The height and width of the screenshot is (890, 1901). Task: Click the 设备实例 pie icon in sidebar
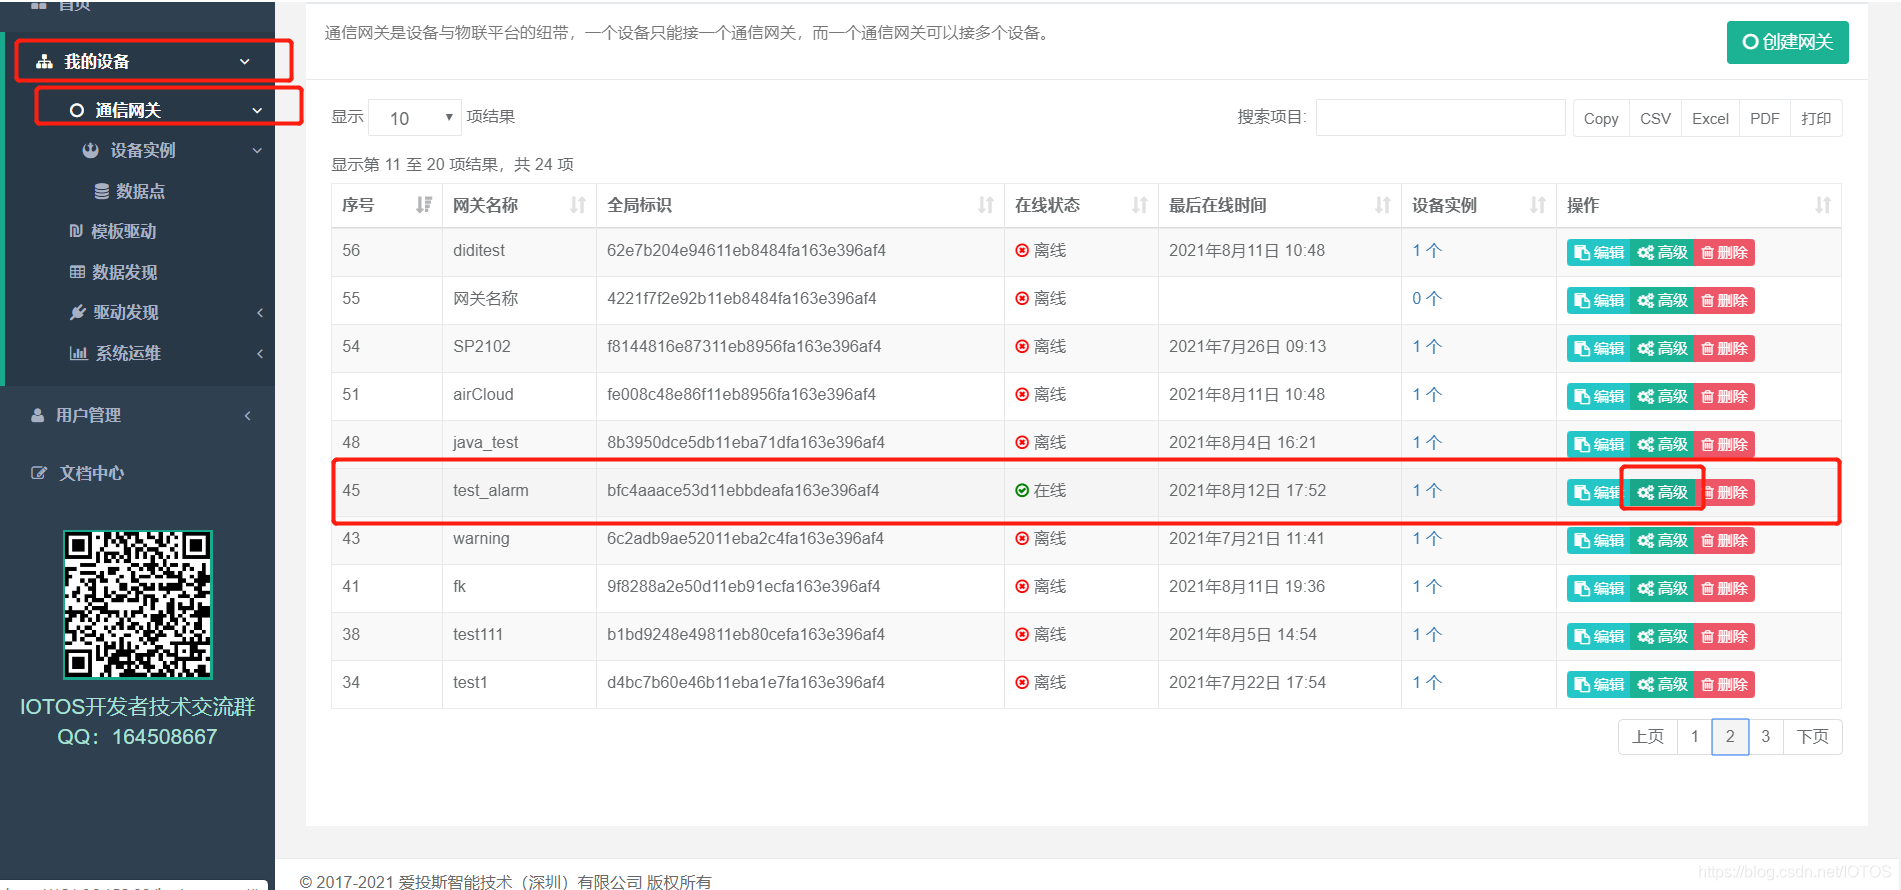pyautogui.click(x=90, y=150)
